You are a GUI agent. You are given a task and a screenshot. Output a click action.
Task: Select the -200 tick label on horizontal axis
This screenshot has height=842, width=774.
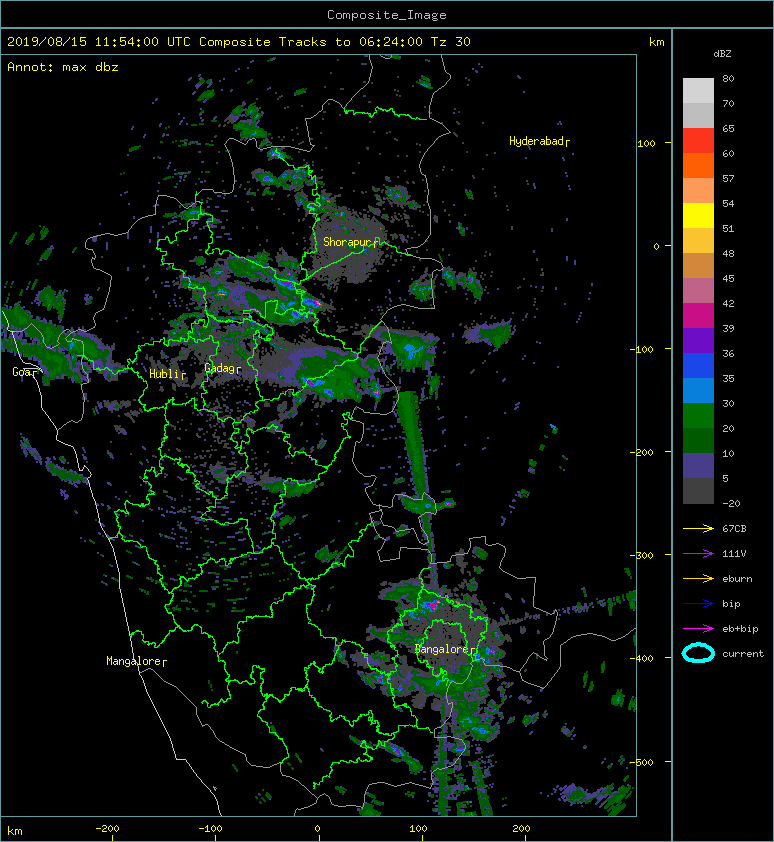coord(107,829)
